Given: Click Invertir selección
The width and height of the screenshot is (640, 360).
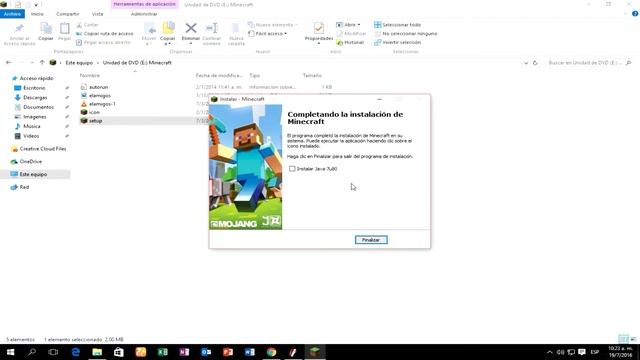Looking at the screenshot, I should pos(398,42).
